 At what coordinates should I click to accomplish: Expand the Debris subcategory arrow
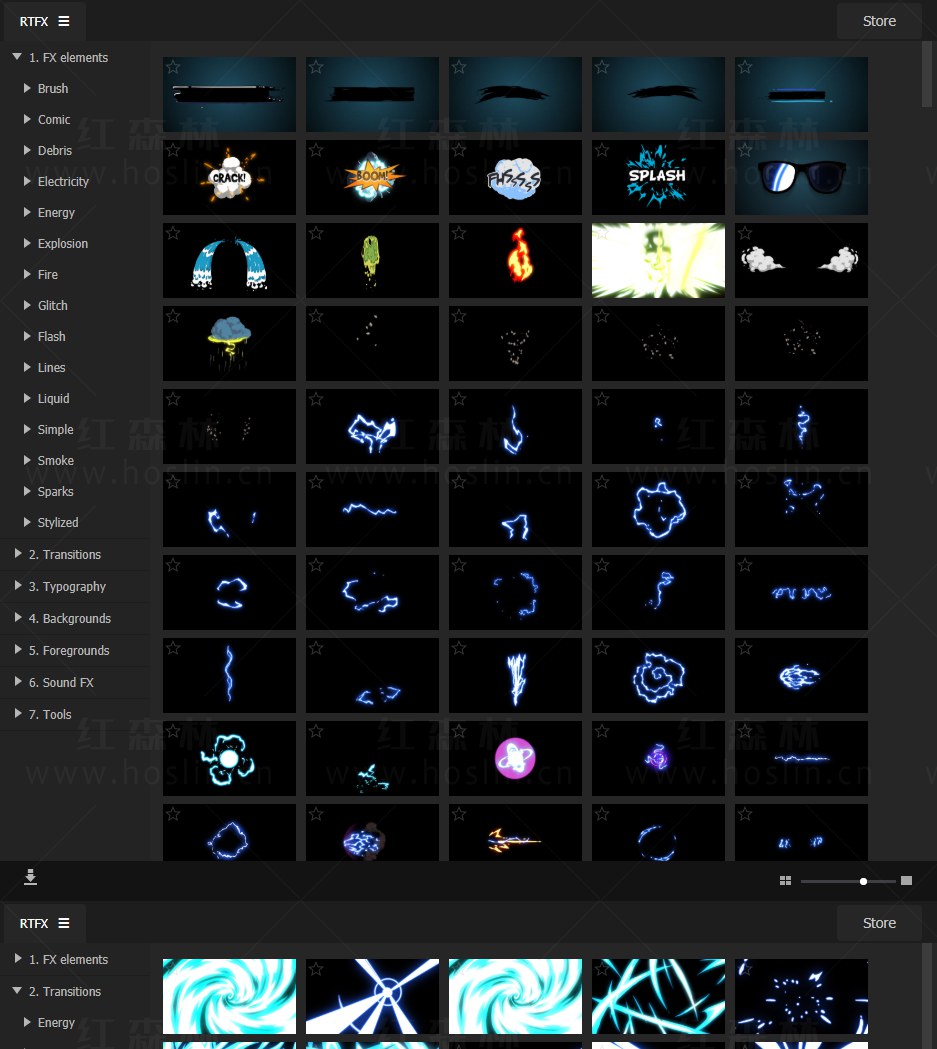point(27,151)
